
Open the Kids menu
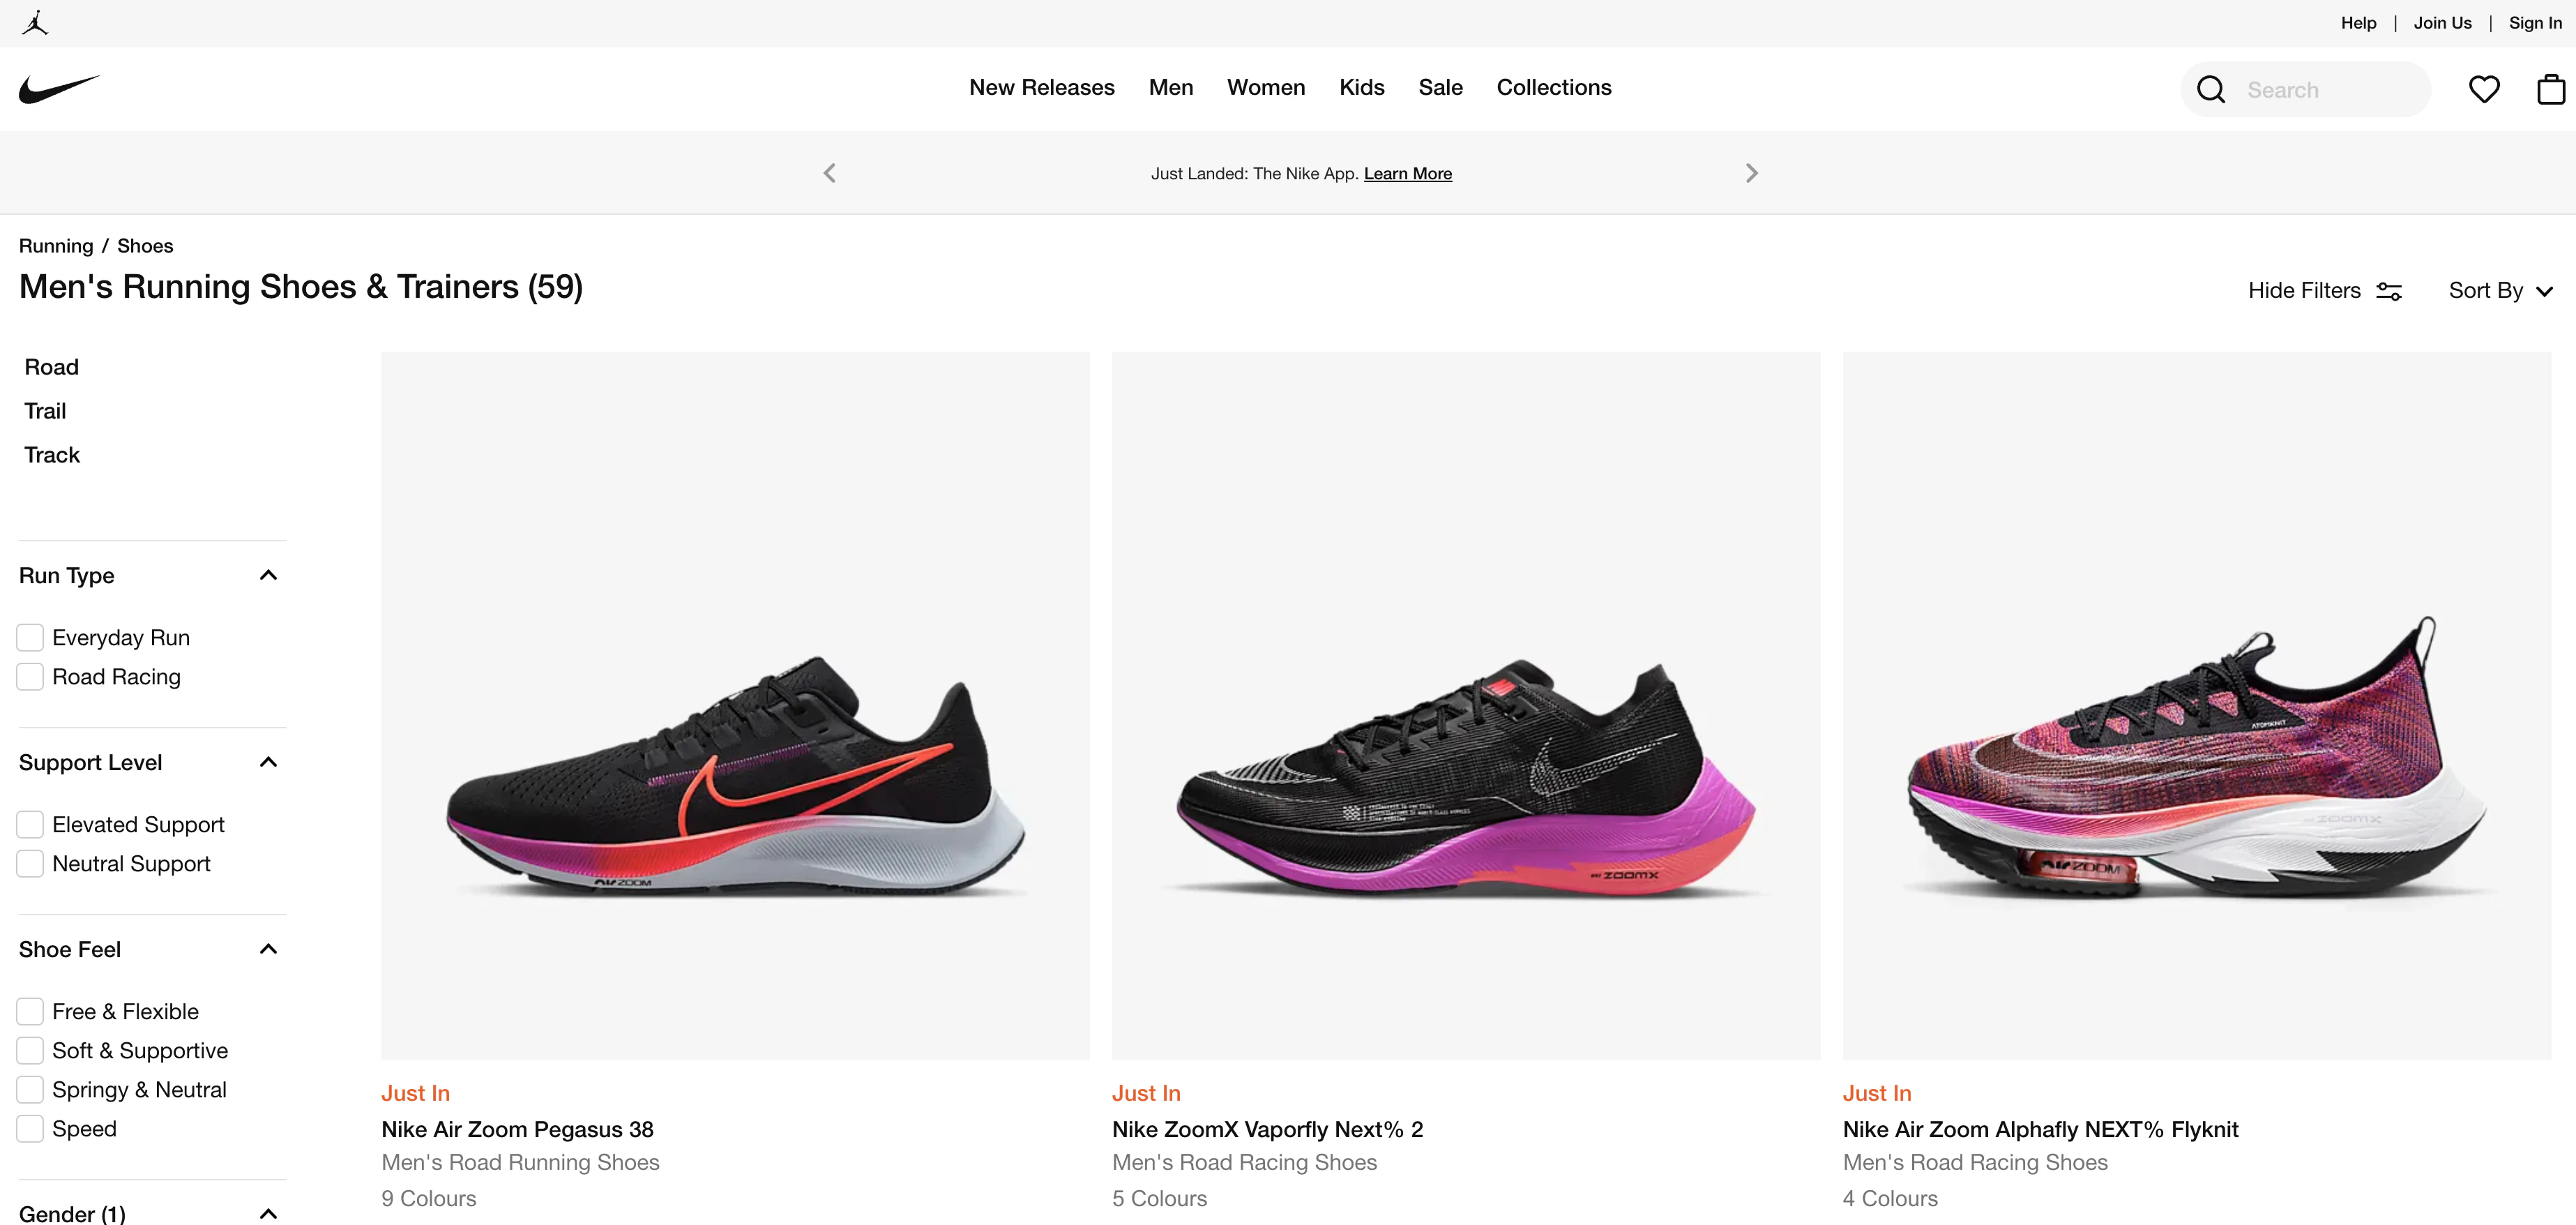click(1361, 87)
